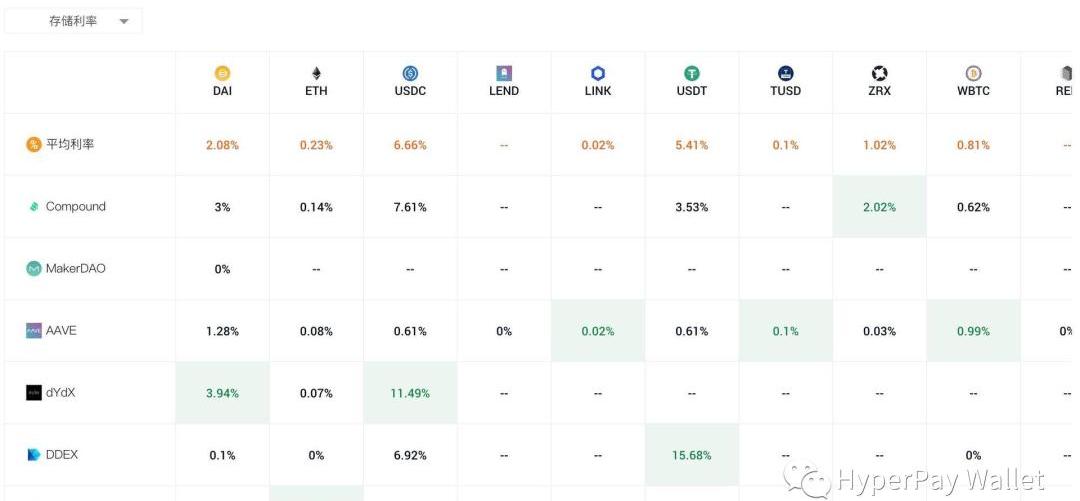Select the Compound platform row
Screen dimensions: 1080x501
(75, 207)
